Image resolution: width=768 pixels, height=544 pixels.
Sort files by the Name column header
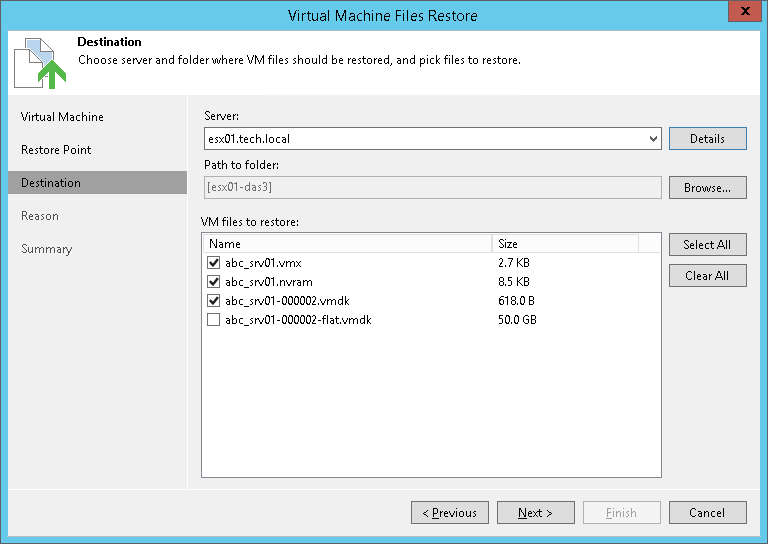[347, 244]
